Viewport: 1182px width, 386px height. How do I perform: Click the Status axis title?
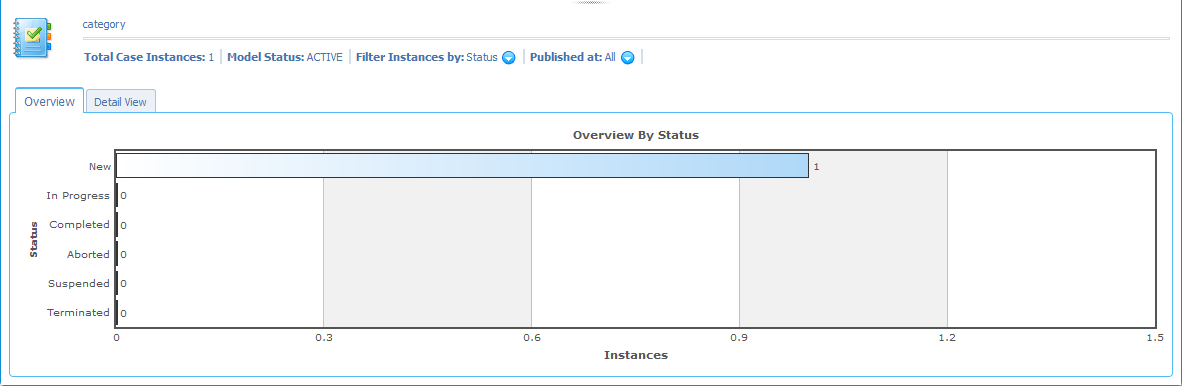coord(34,239)
